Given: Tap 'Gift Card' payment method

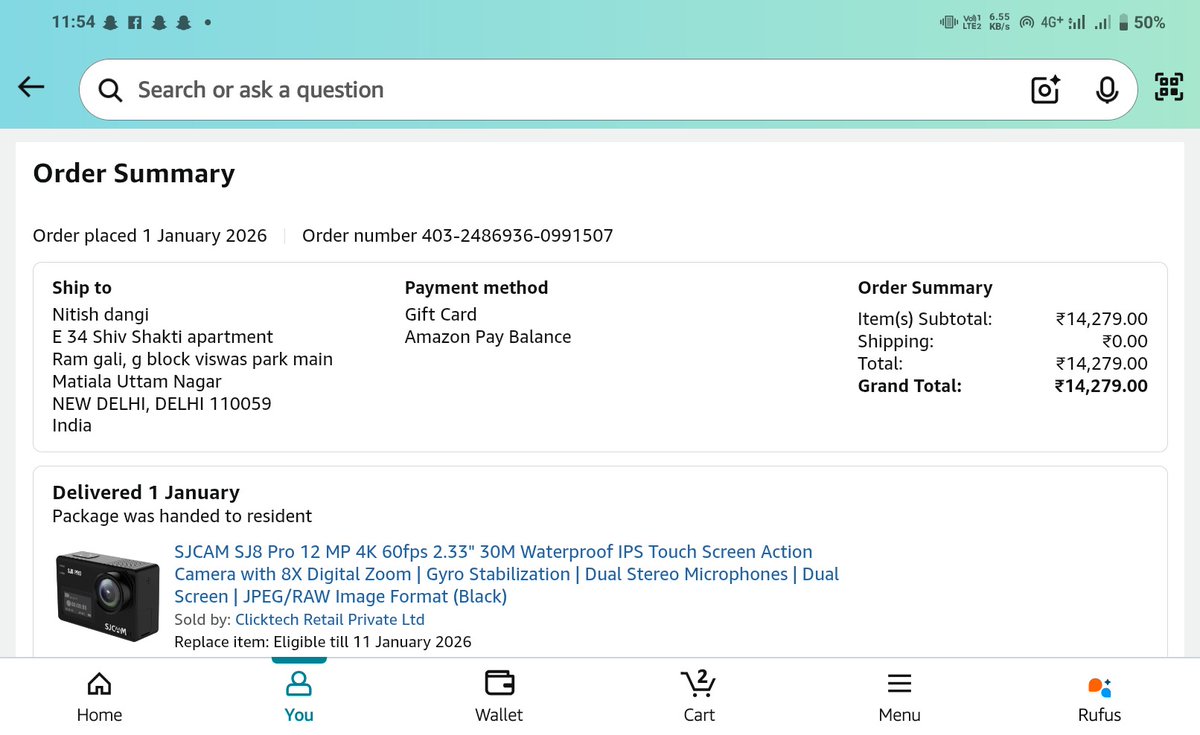Looking at the screenshot, I should tap(441, 314).
